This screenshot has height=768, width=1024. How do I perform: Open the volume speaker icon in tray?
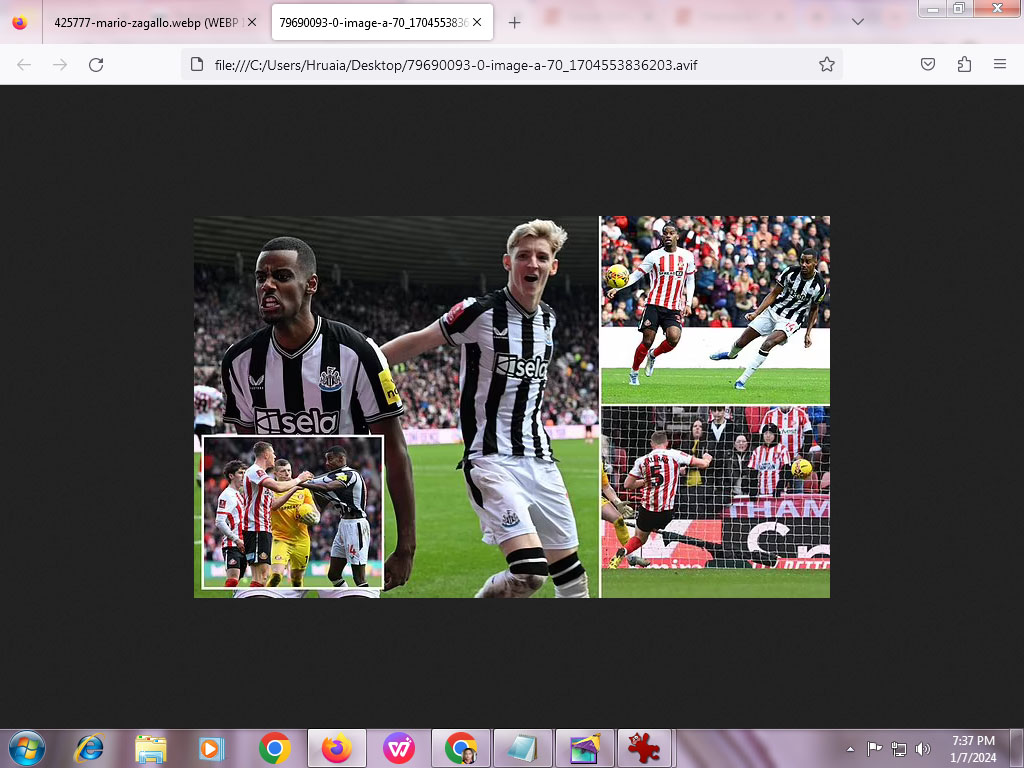click(922, 748)
